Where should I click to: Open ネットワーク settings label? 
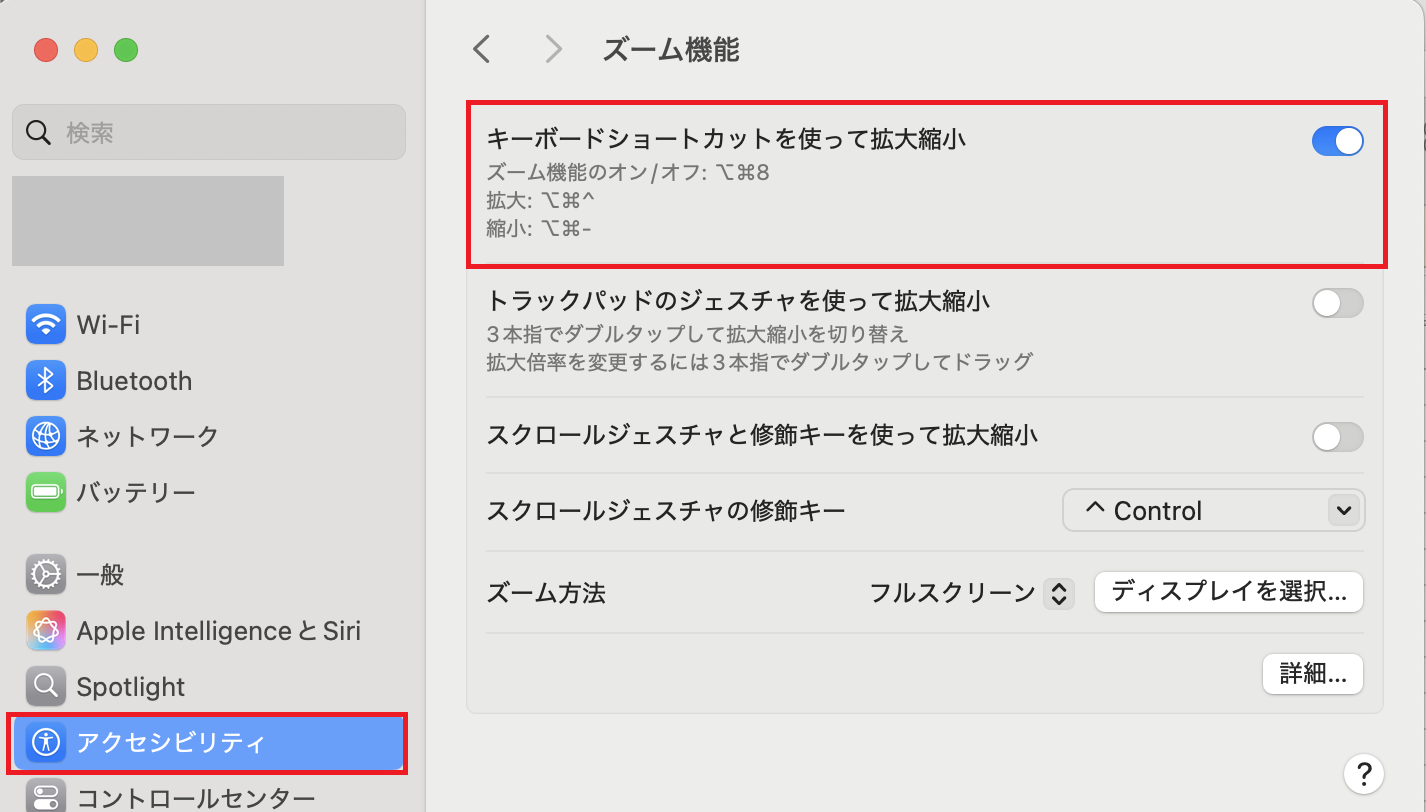[147, 436]
